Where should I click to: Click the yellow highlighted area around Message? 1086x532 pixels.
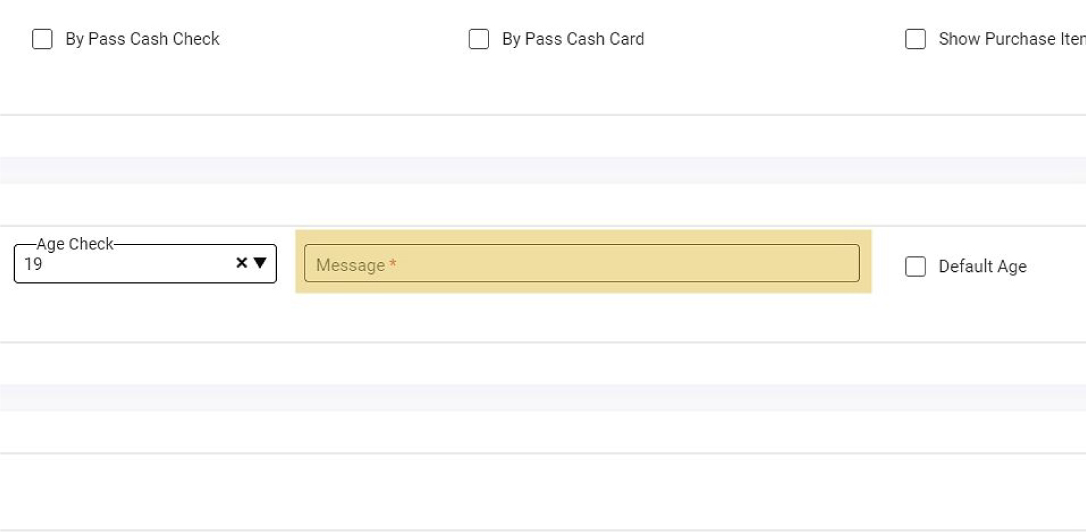click(583, 287)
